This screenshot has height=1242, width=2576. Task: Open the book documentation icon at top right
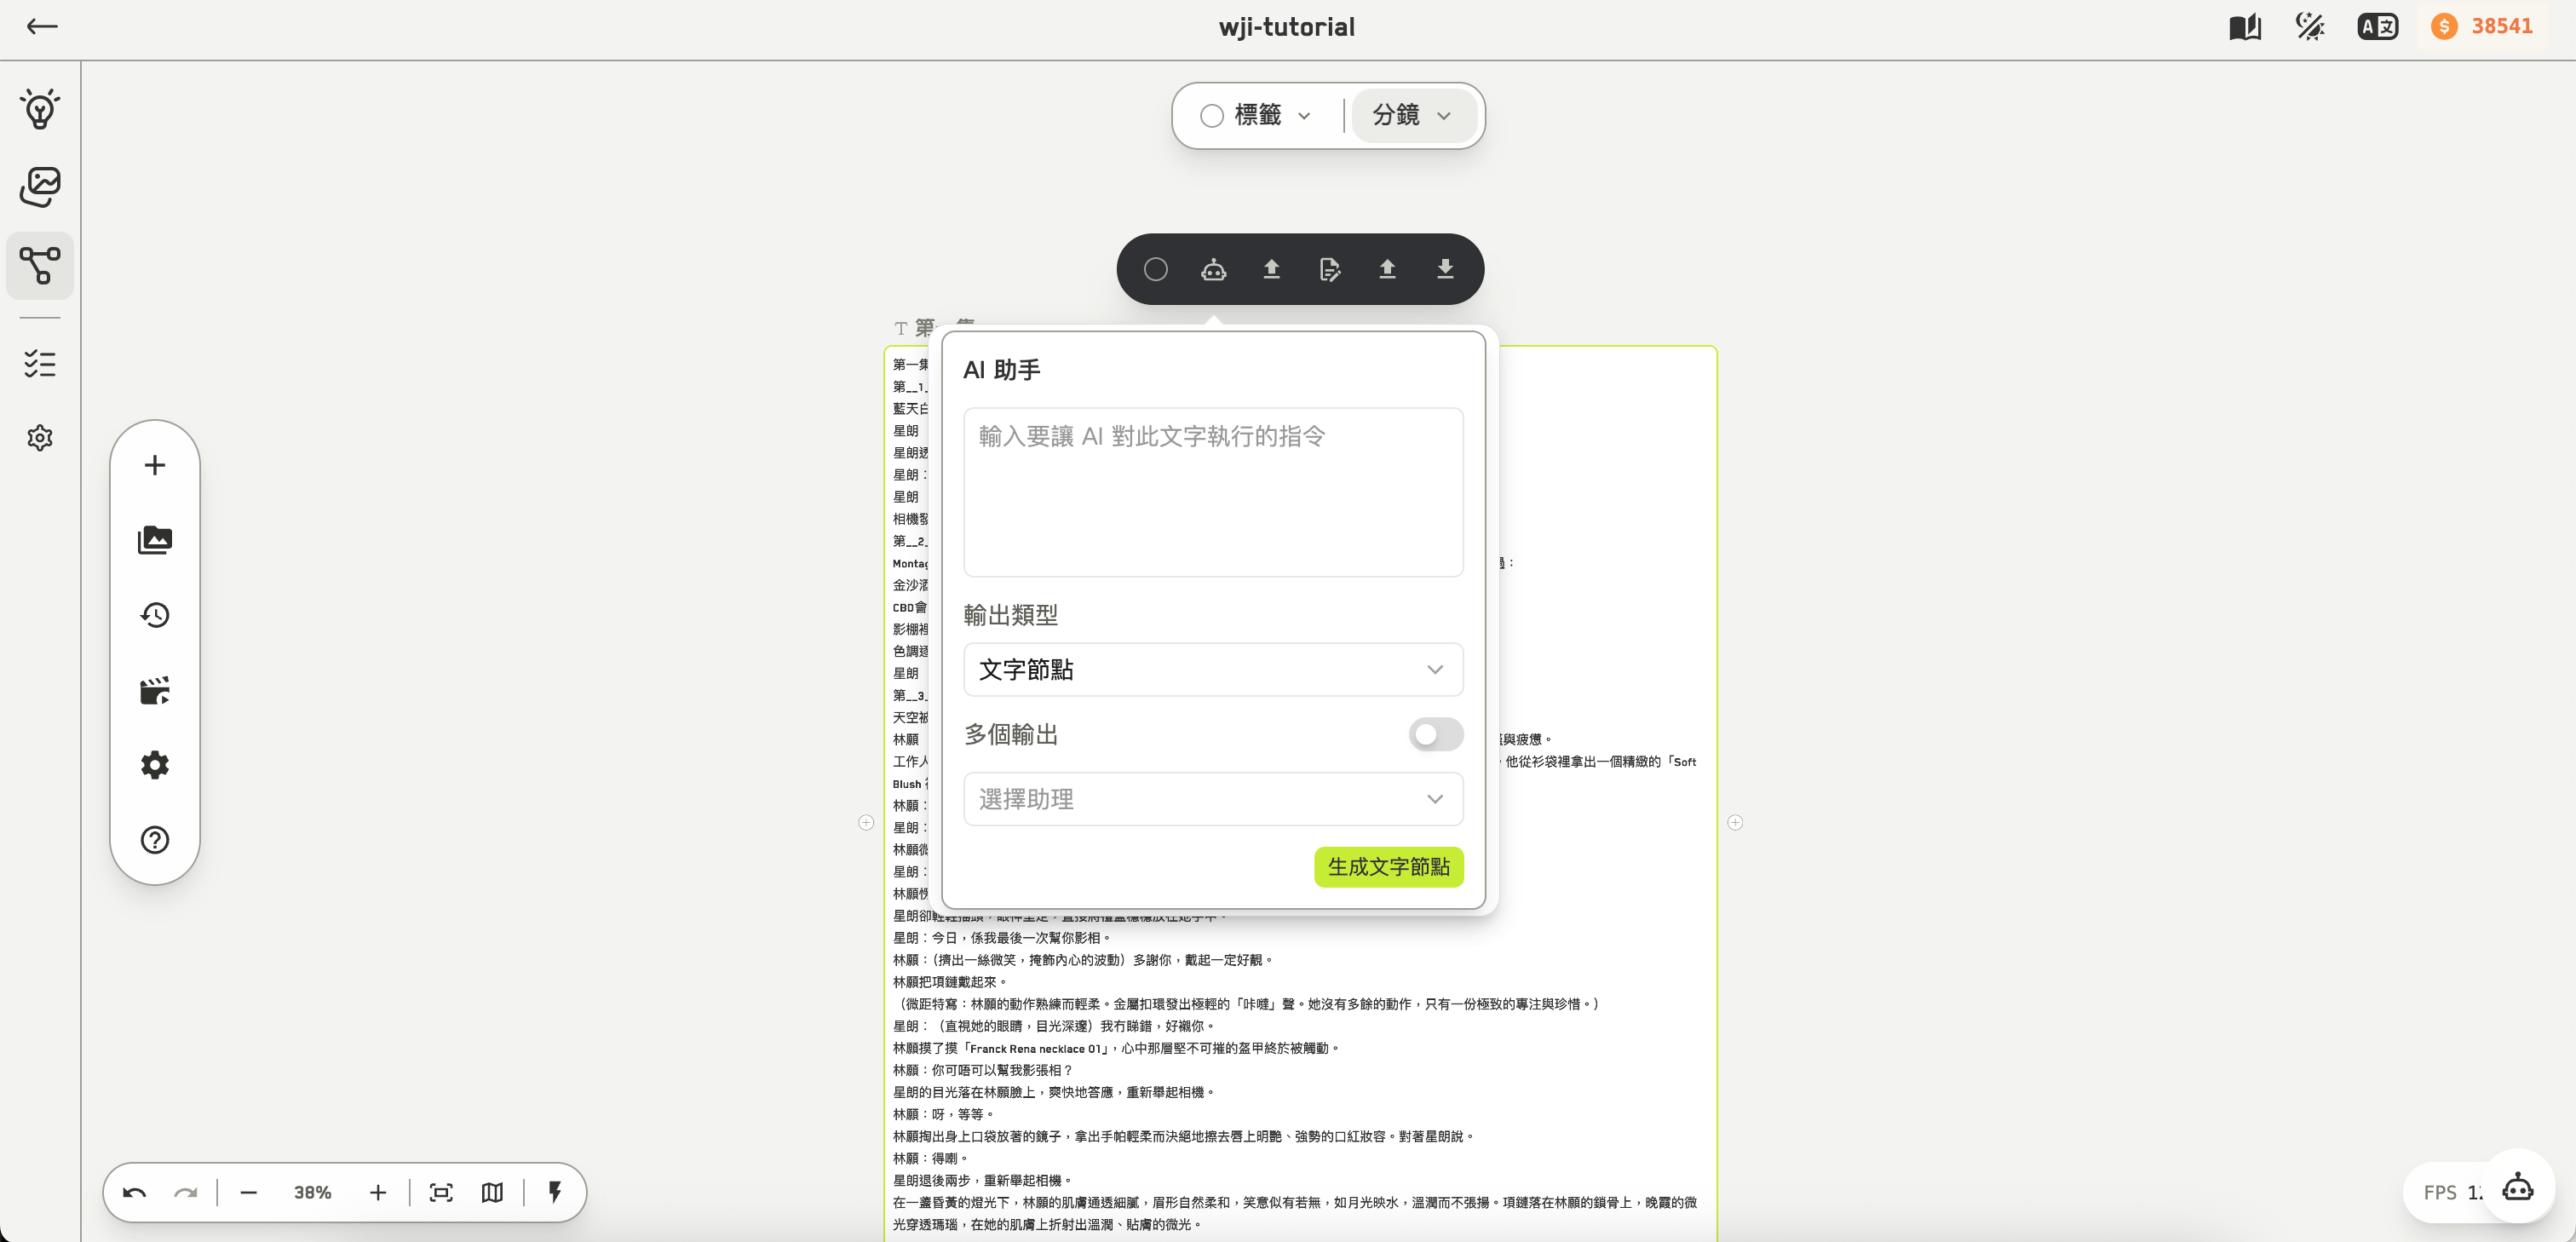[2245, 27]
